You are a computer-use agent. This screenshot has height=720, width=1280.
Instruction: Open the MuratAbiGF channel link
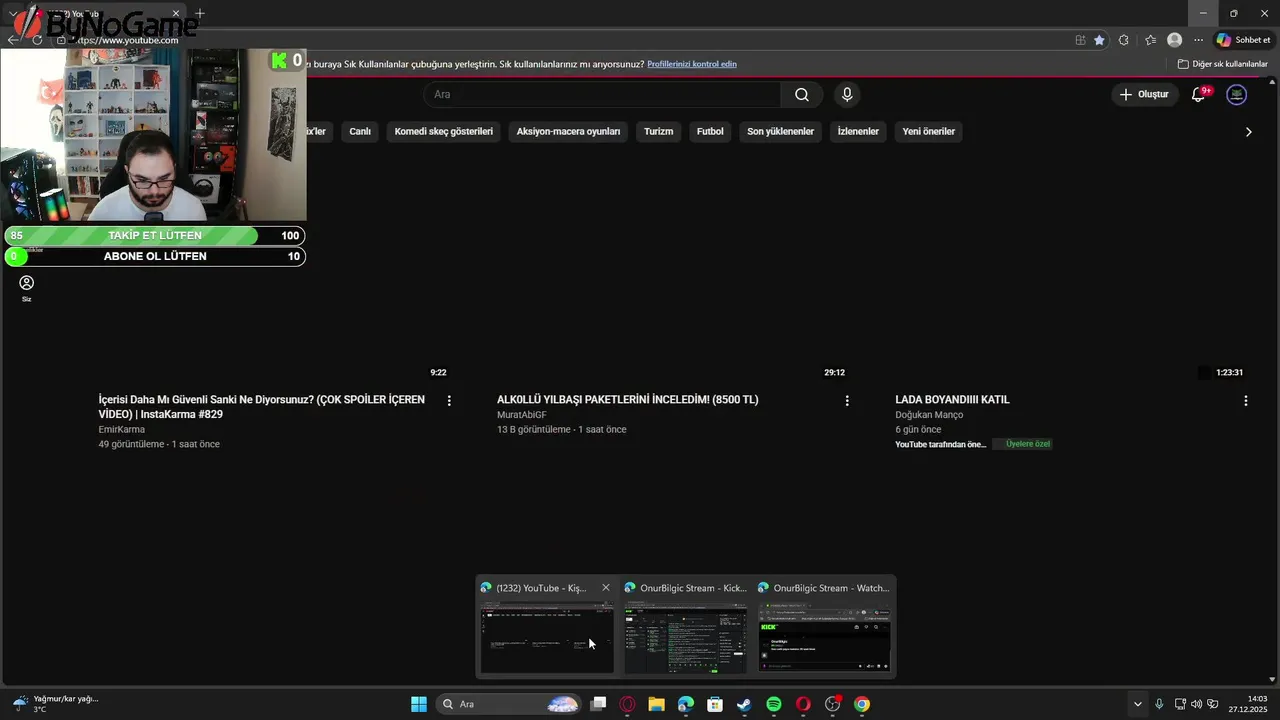pyautogui.click(x=522, y=415)
